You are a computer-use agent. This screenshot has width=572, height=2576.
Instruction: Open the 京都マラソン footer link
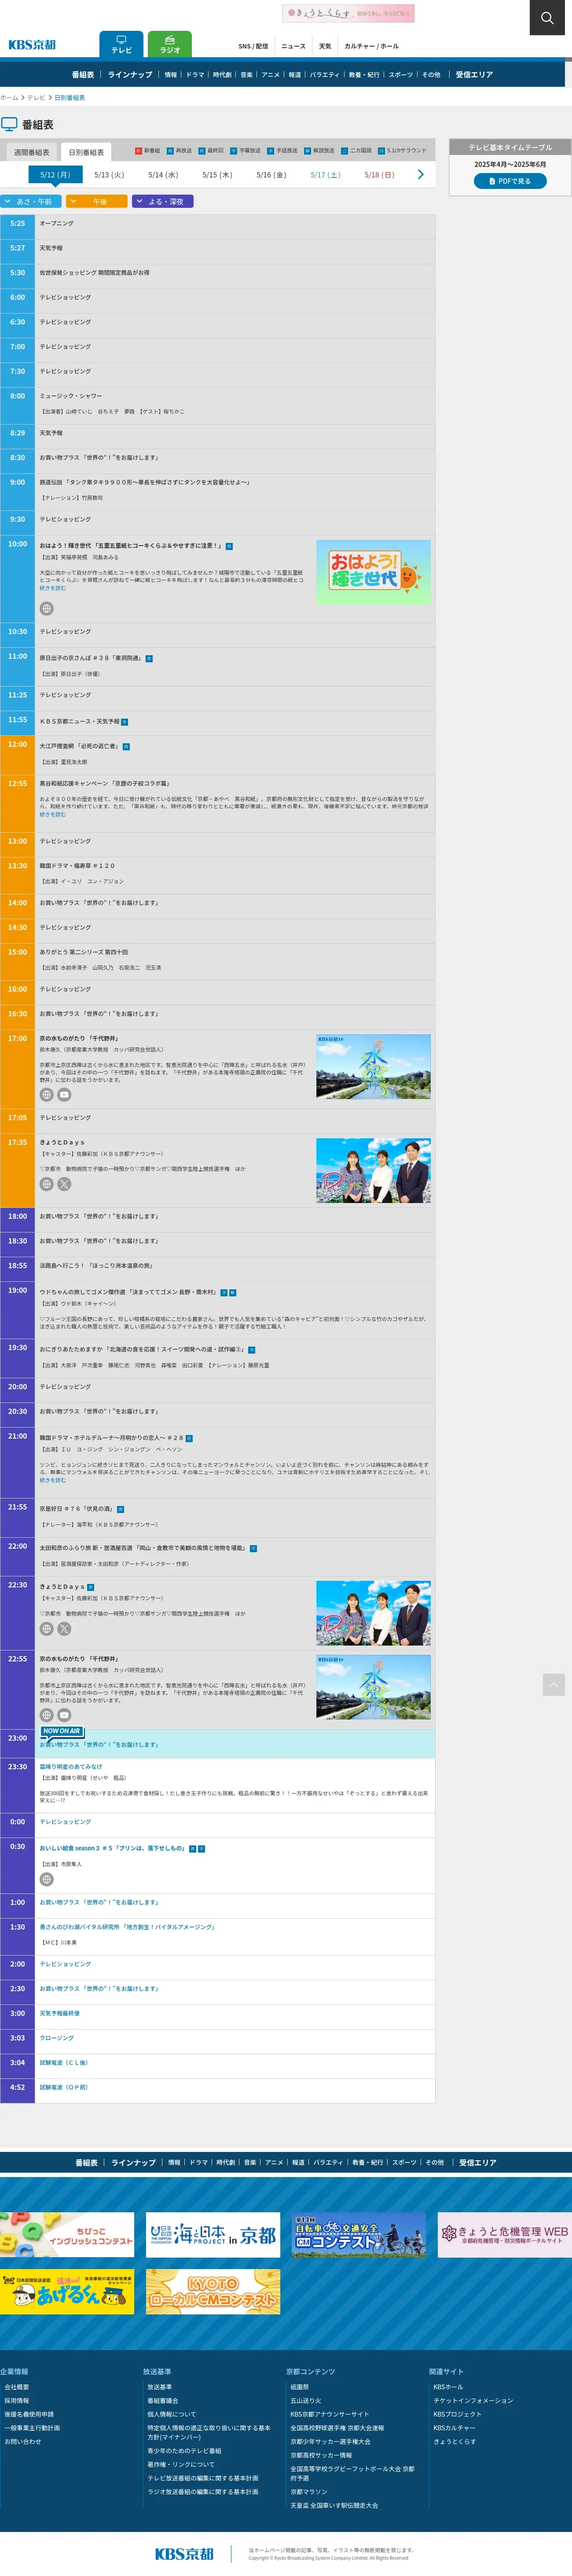click(x=309, y=2492)
